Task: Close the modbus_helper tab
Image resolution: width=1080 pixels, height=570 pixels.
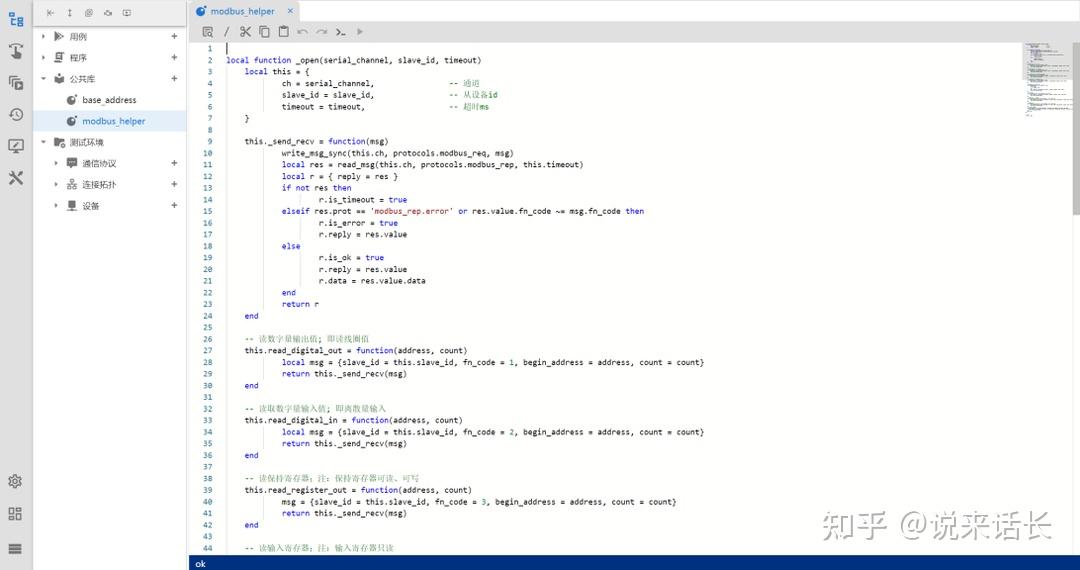Action: pos(290,11)
